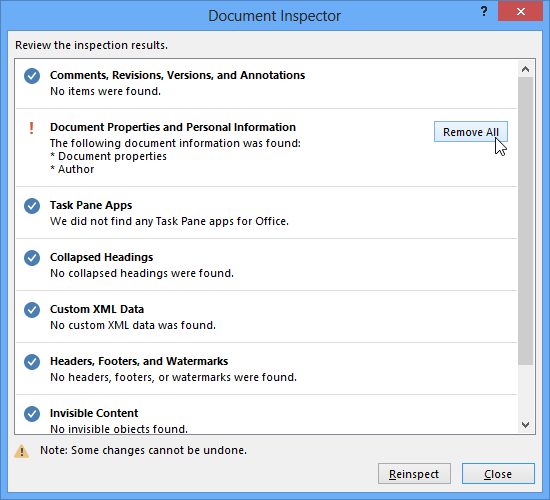
Task: Click the 'Custom XML Data' heading
Action: 97,309
